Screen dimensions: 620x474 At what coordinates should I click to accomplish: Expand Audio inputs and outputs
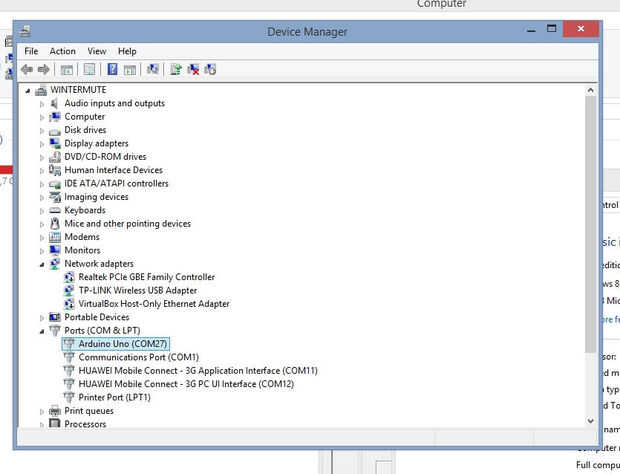click(42, 104)
